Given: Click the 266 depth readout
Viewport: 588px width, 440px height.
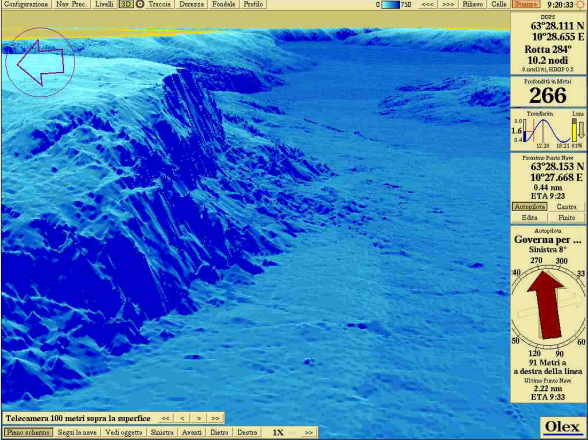Looking at the screenshot, I should pos(548,95).
